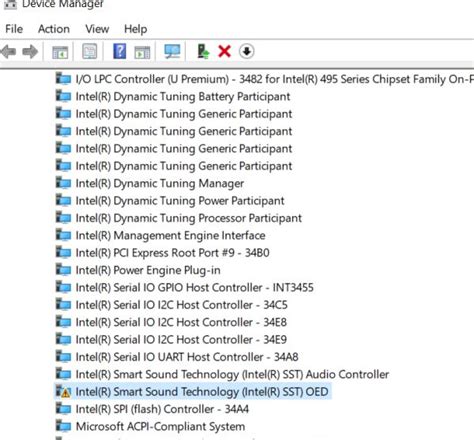The width and height of the screenshot is (474, 440).
Task: Open the View menu
Action: tap(97, 29)
